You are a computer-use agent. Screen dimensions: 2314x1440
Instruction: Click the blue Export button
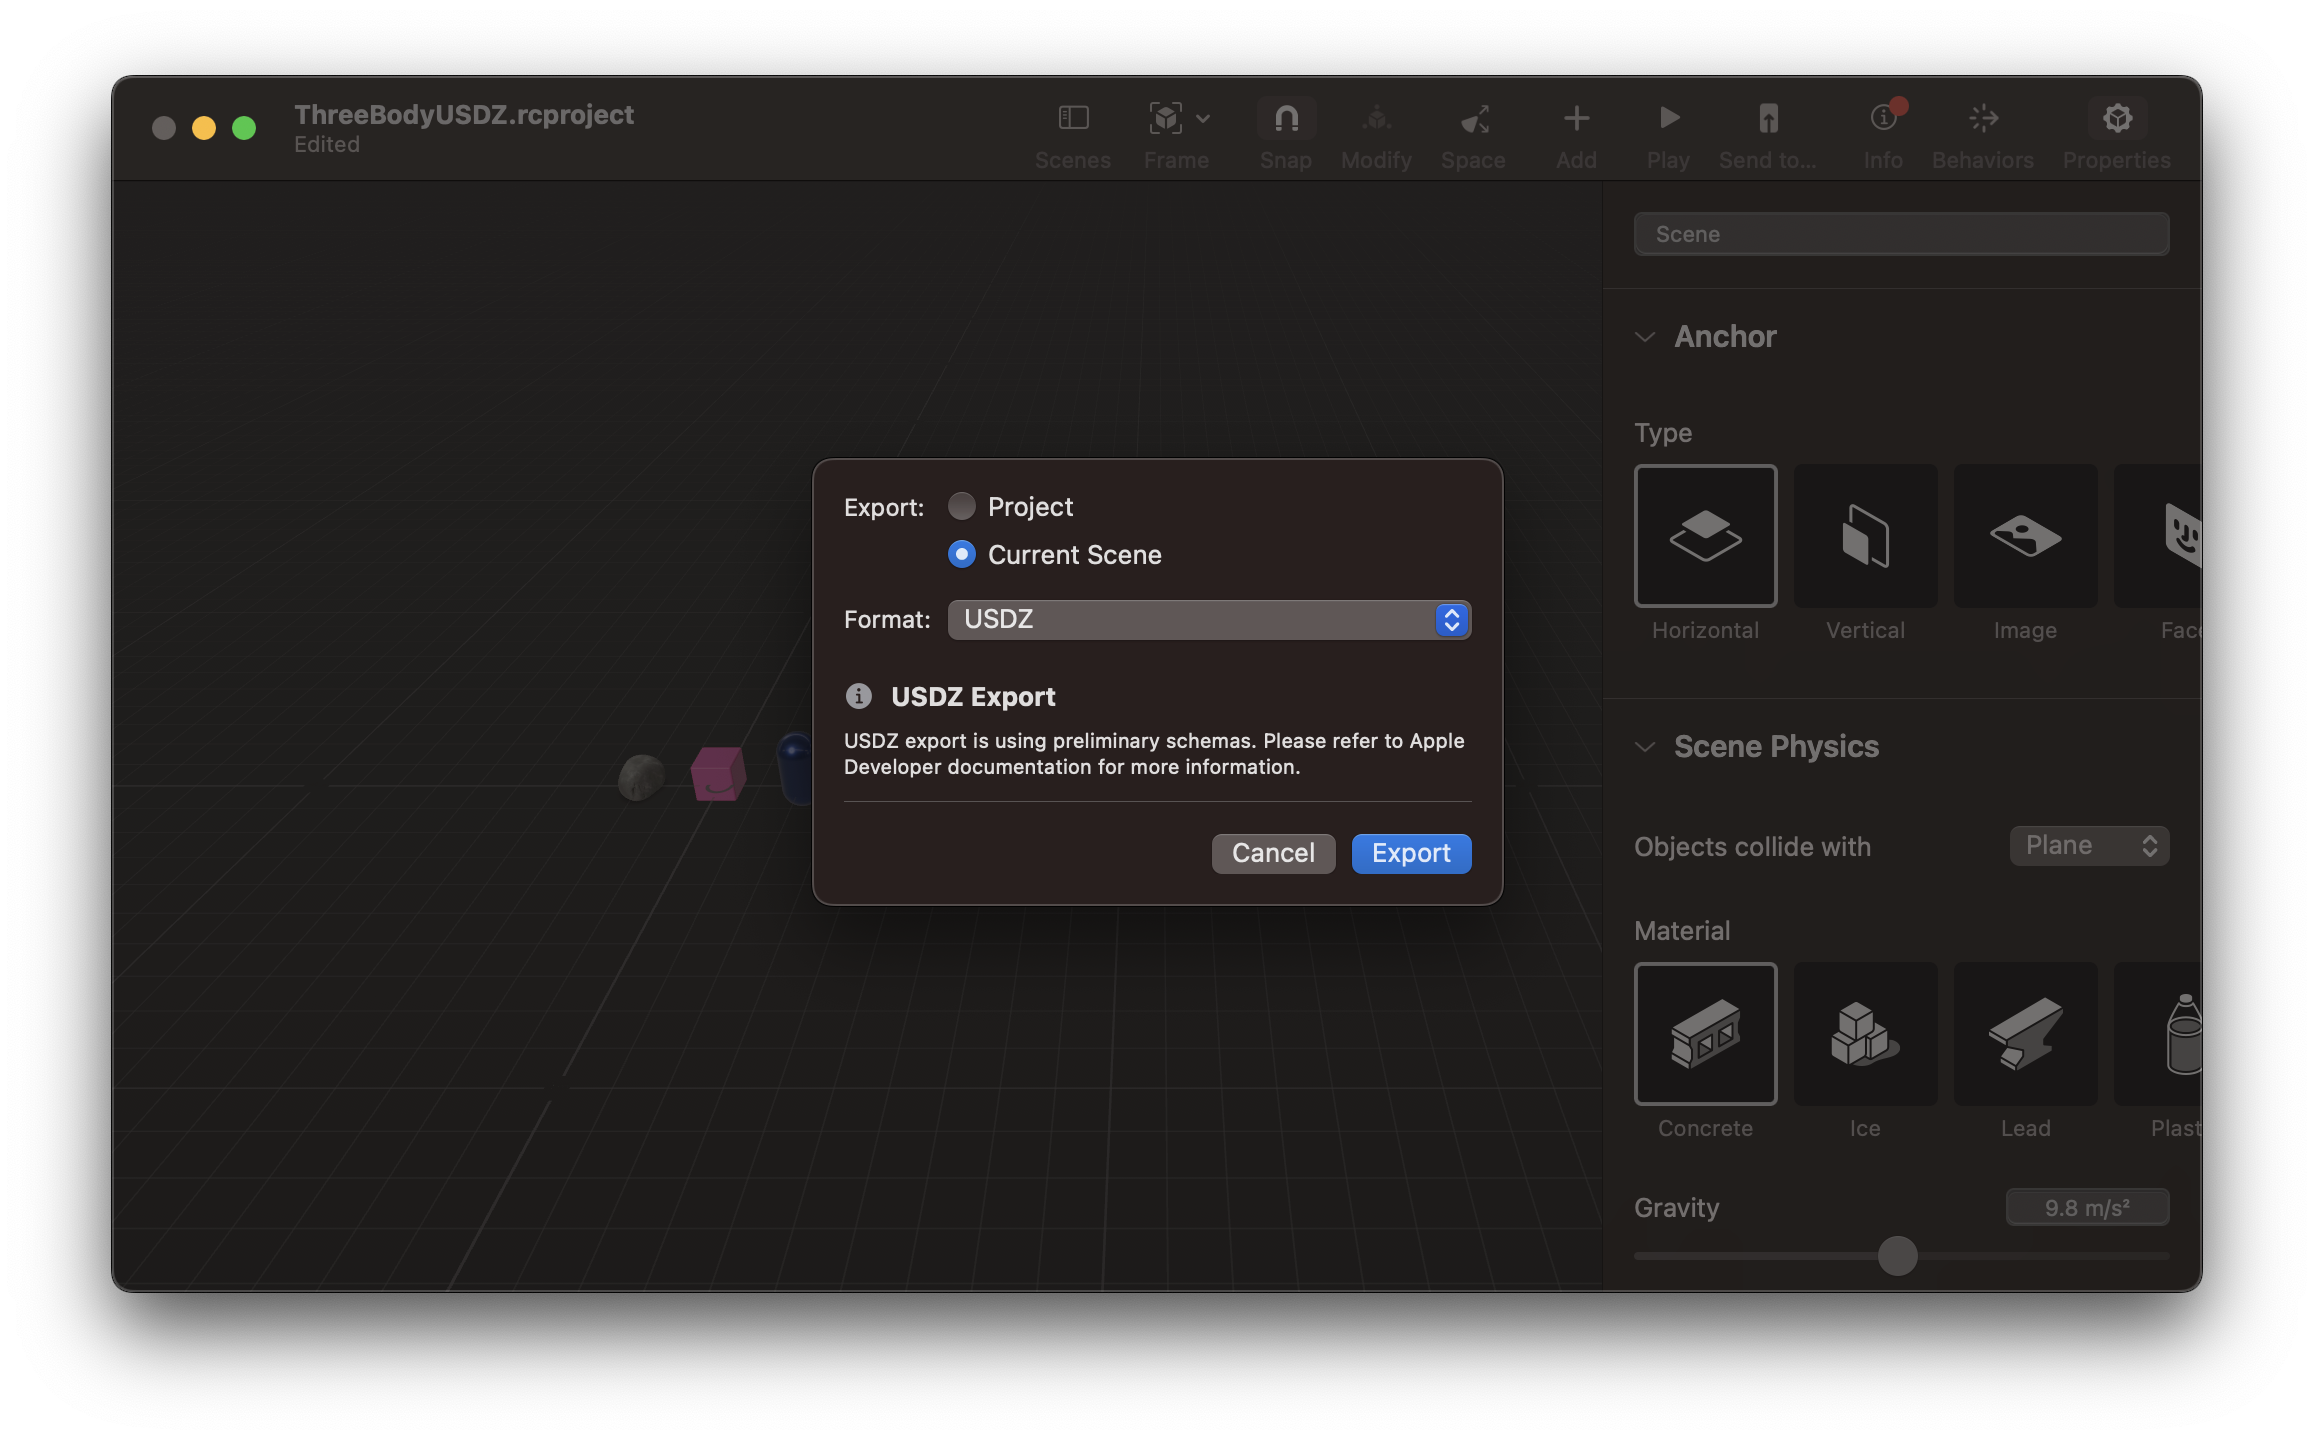point(1411,853)
